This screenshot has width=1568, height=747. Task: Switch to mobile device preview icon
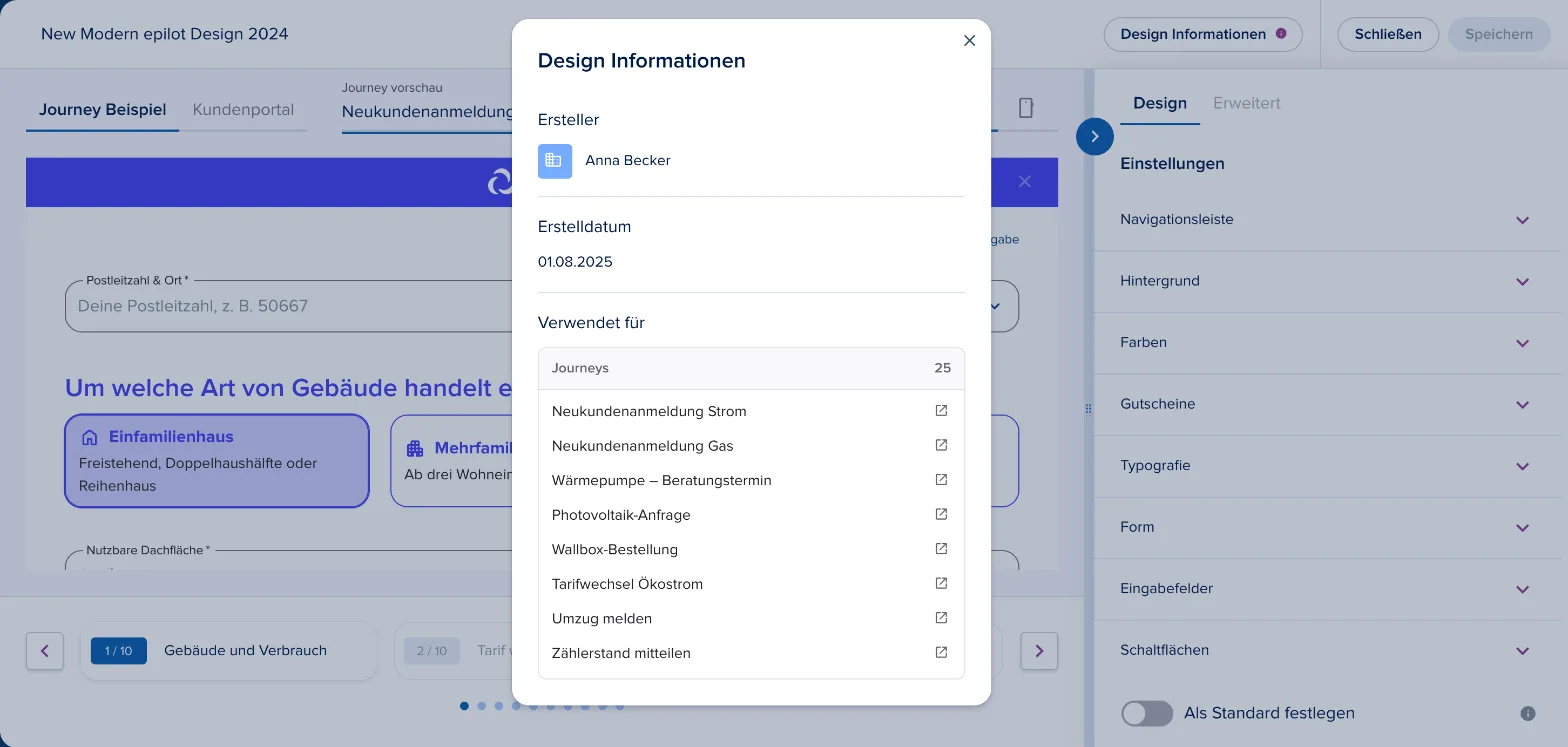point(1026,108)
